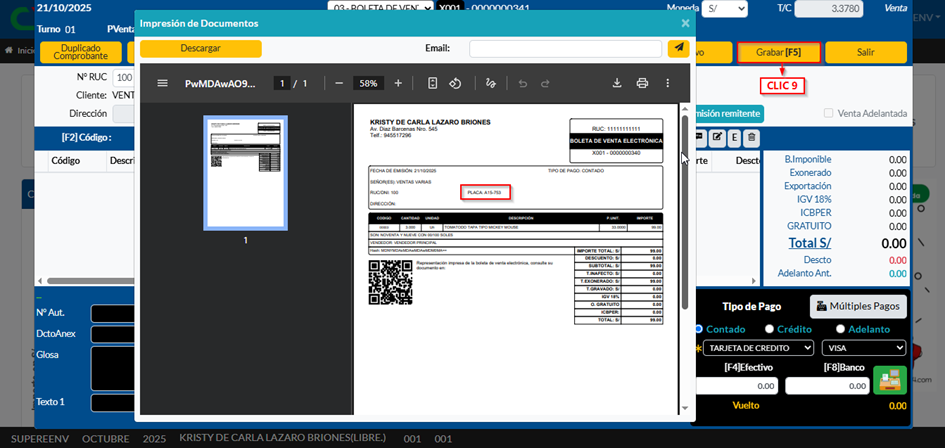This screenshot has width=945, height=448.
Task: Zoom in the PDF preview
Action: (x=398, y=83)
